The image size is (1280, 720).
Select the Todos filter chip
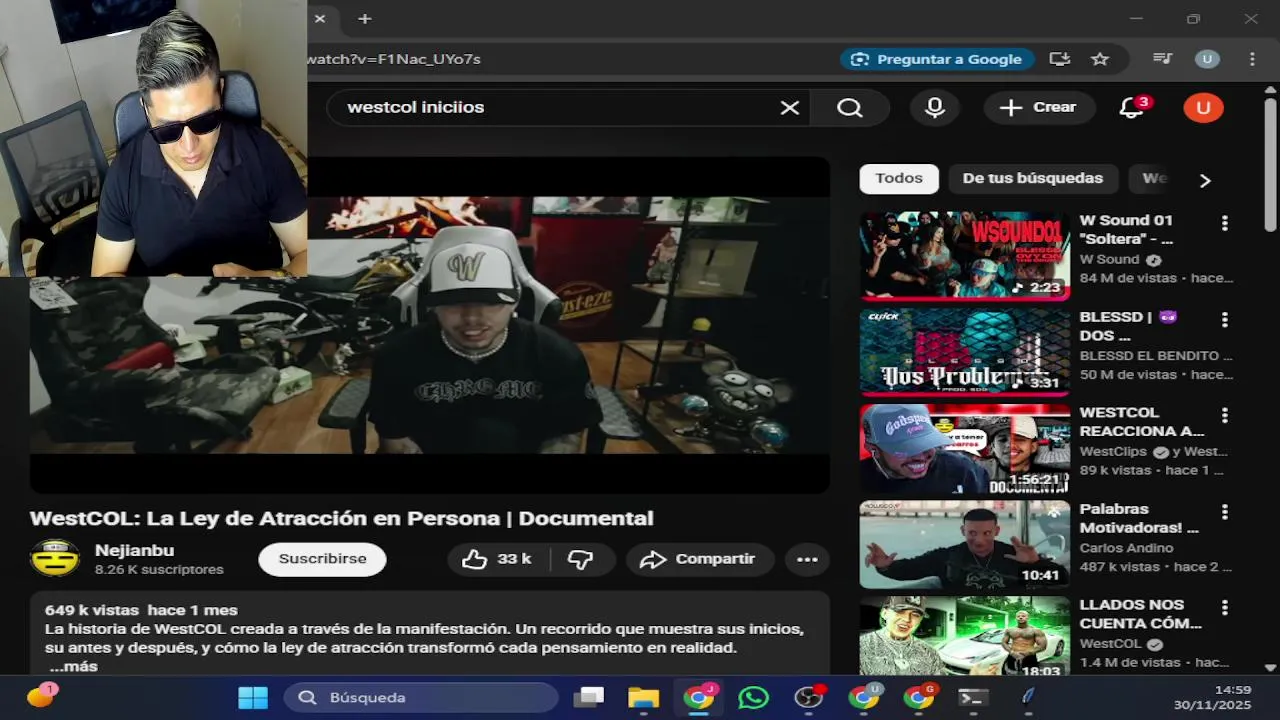pyautogui.click(x=899, y=178)
